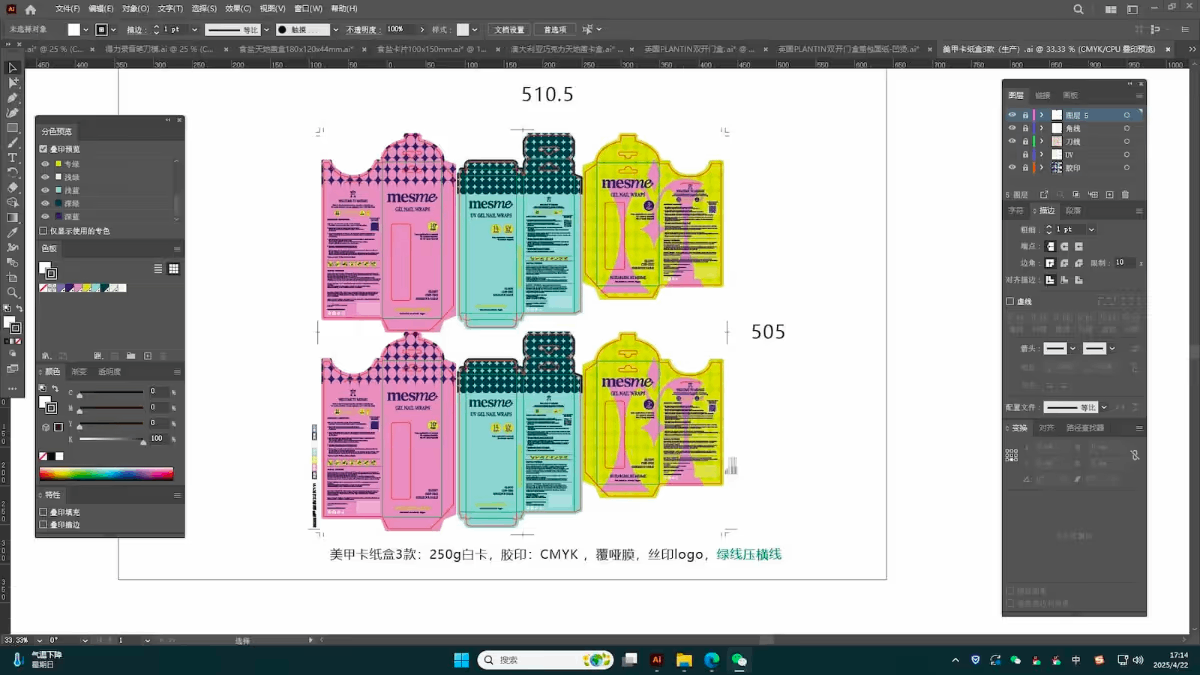
Task: Click the delete layer trash icon
Action: (x=1125, y=194)
